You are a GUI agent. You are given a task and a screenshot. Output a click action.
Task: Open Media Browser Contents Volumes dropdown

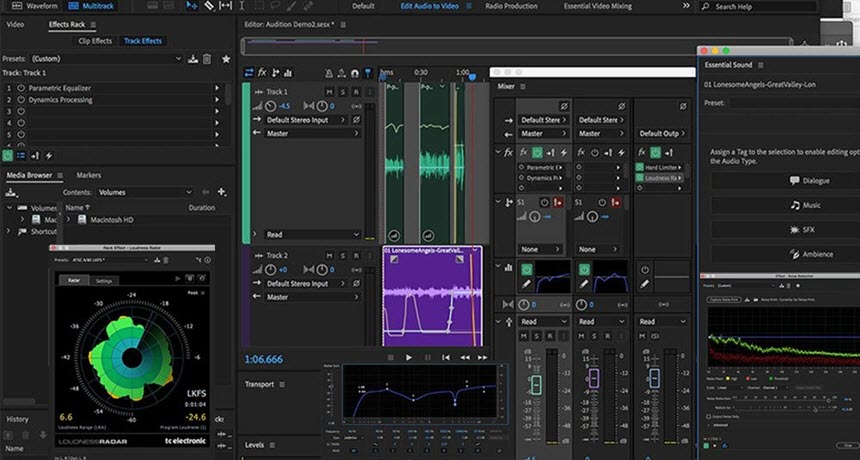click(145, 192)
